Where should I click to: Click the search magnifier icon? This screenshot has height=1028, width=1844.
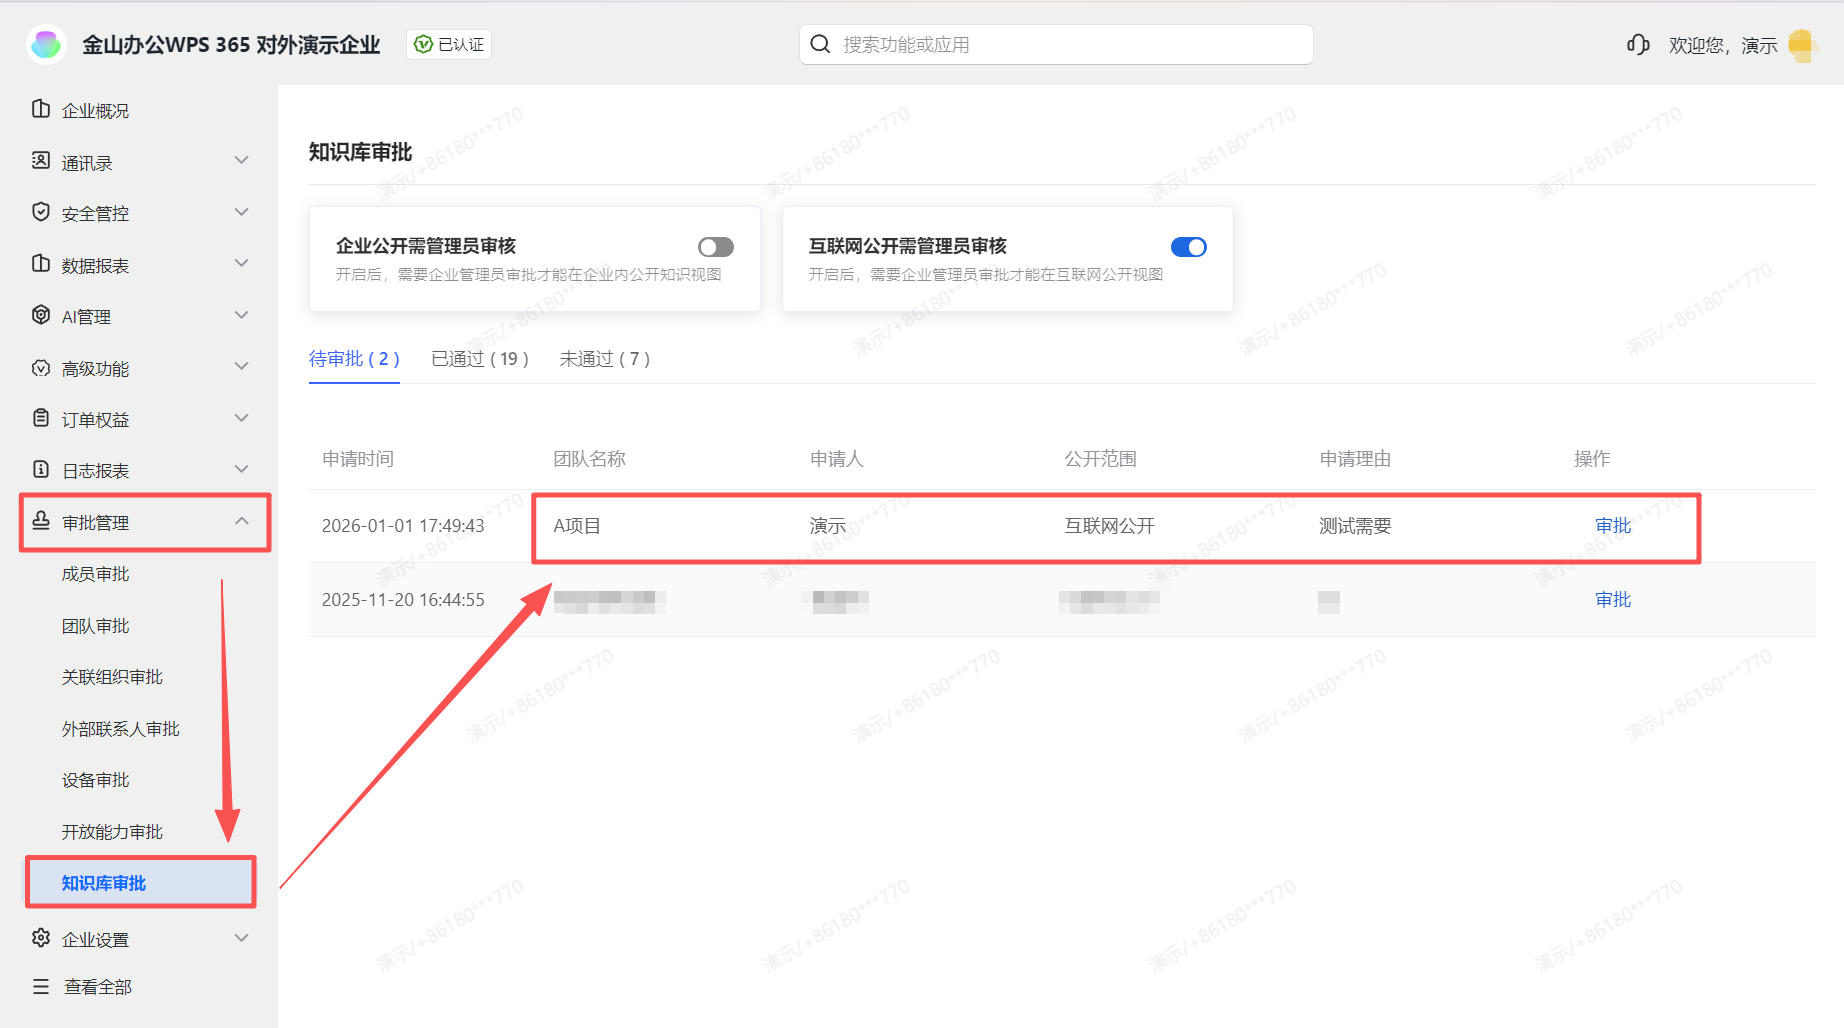click(x=820, y=44)
